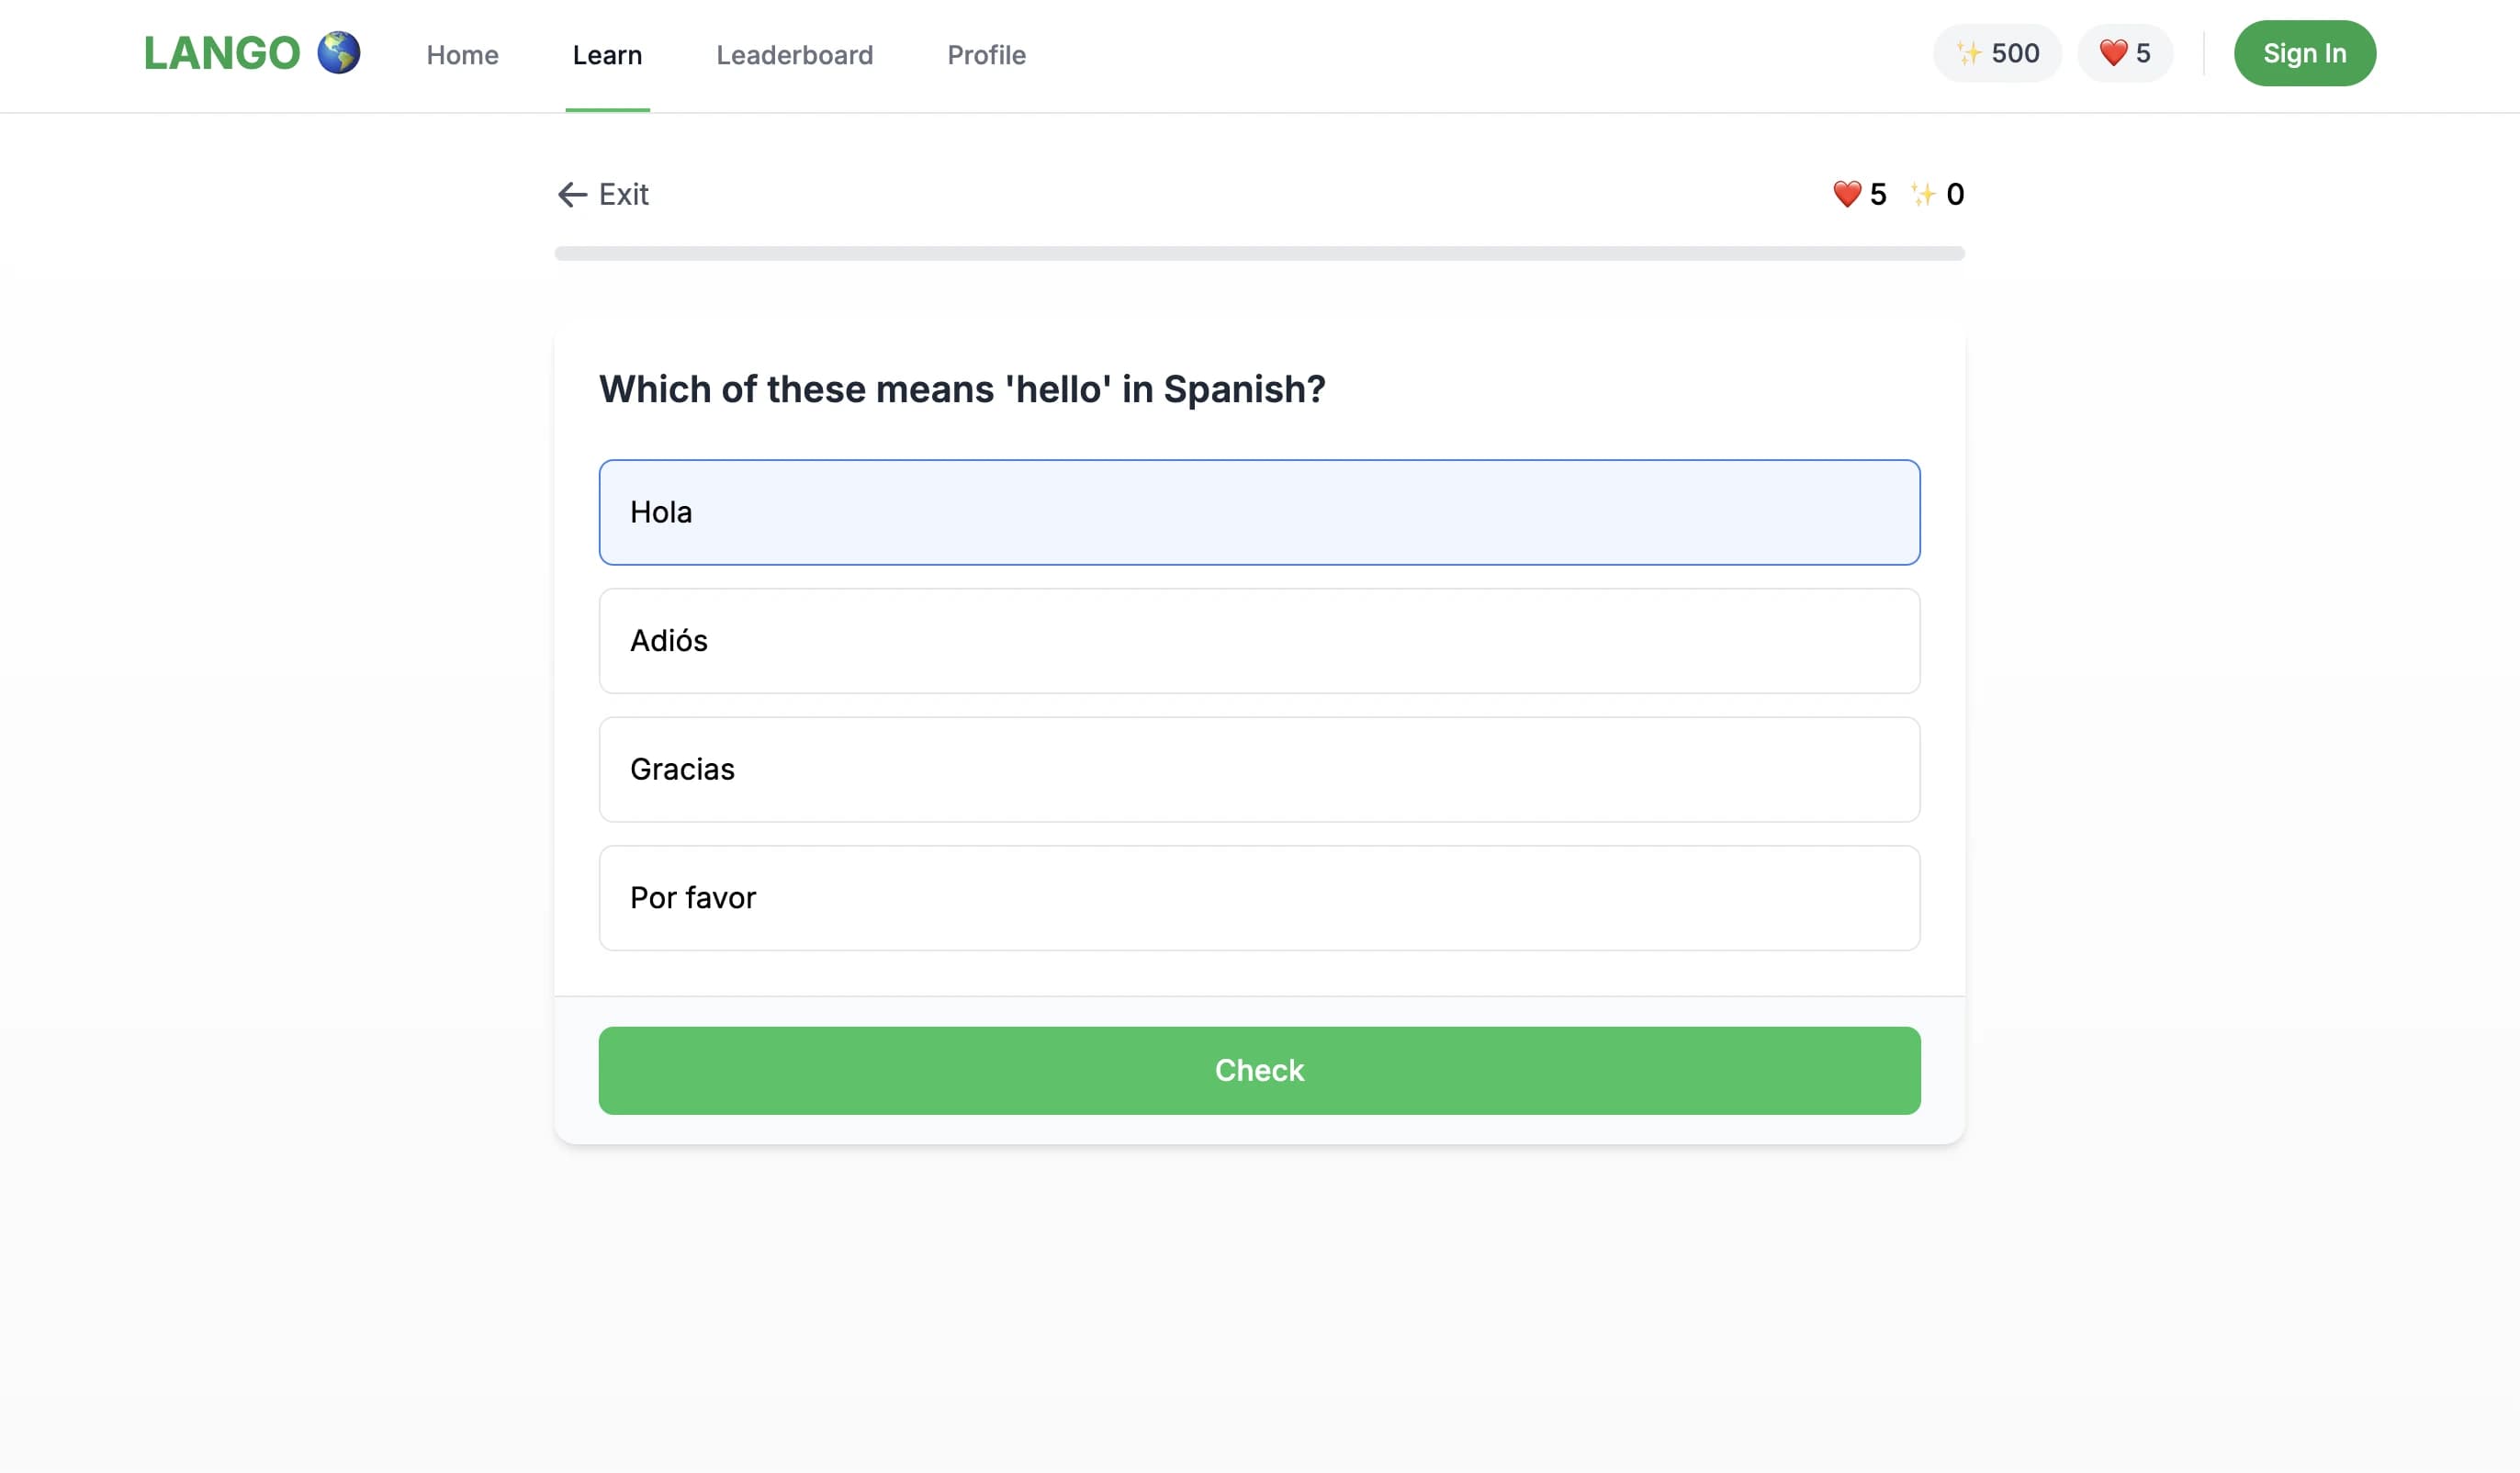The width and height of the screenshot is (2520, 1473).
Task: Click the sparkle XP icon showing 500
Action: click(1968, 53)
